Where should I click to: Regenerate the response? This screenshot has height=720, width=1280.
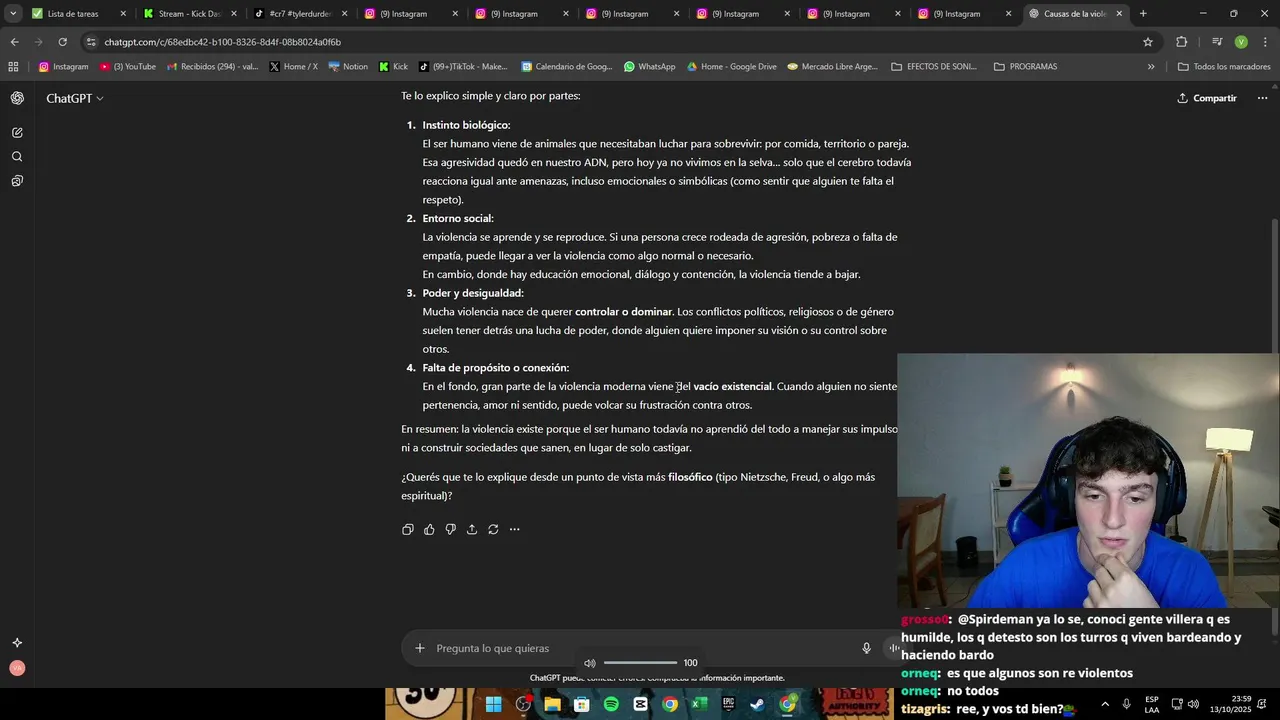(x=493, y=529)
